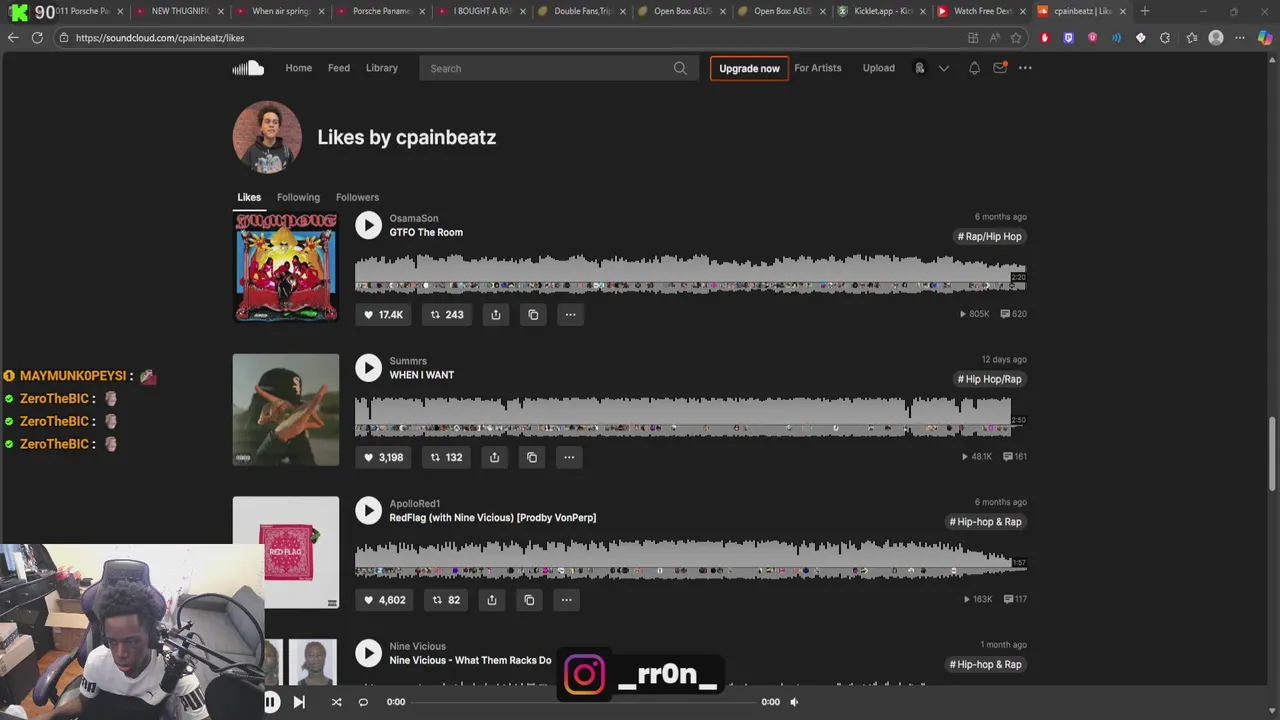This screenshot has width=1280, height=720.
Task: Click the SoundCloud logo
Action: tap(248, 68)
